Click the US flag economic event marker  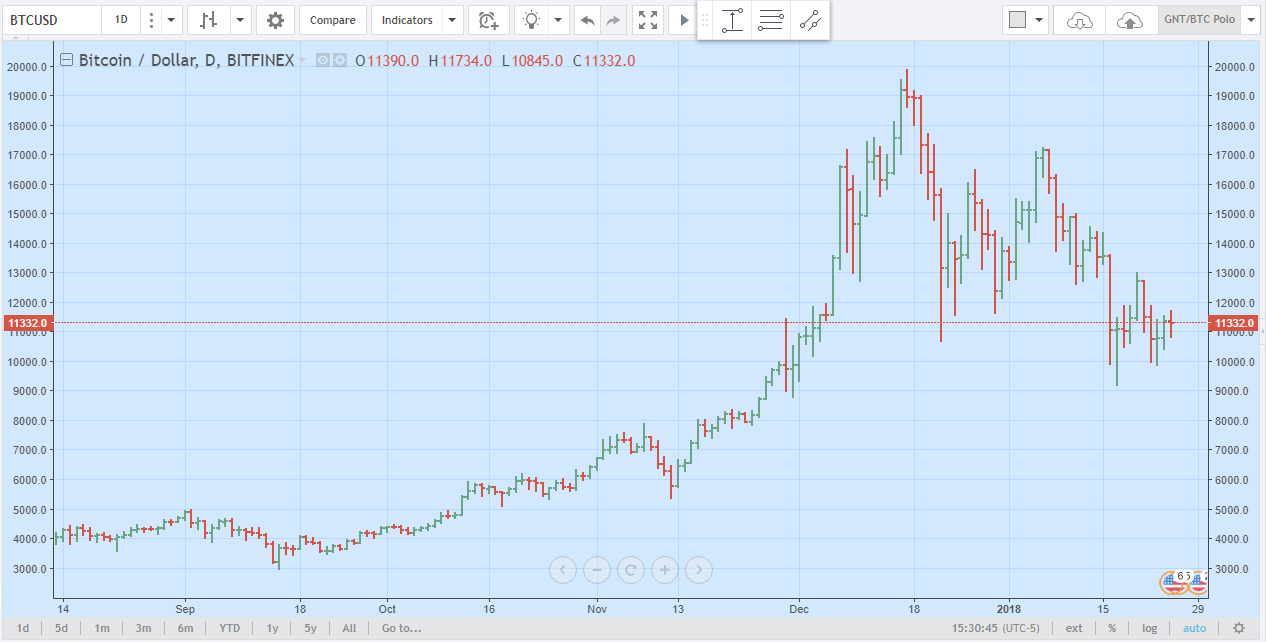(x=1171, y=581)
